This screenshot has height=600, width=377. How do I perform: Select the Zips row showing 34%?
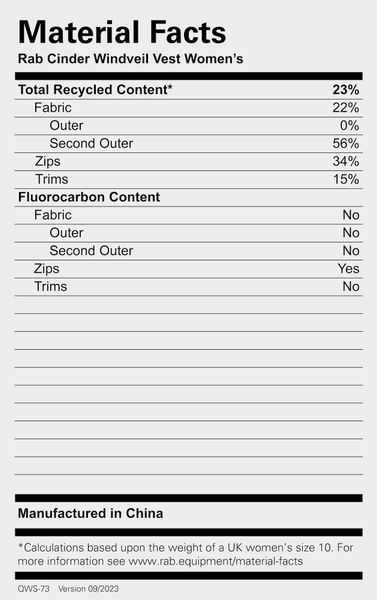(x=189, y=161)
